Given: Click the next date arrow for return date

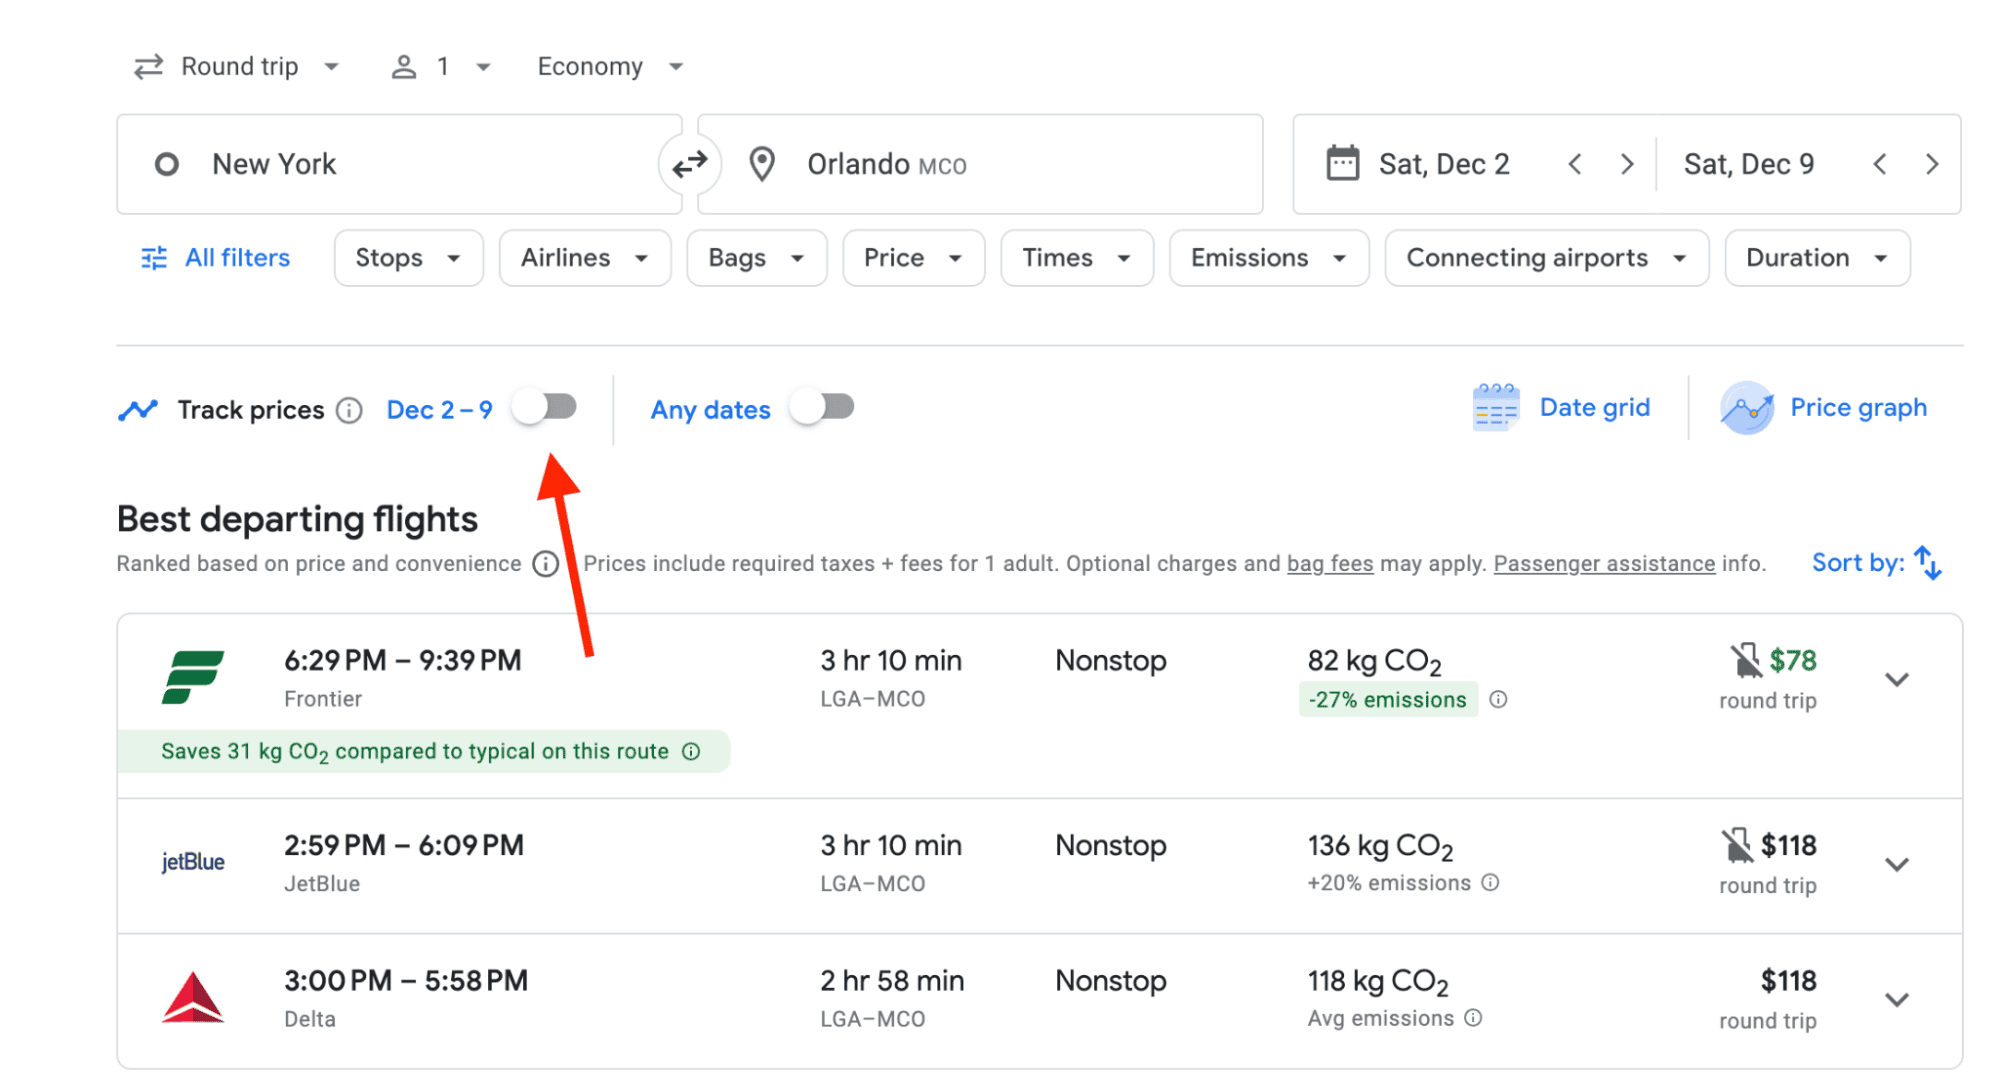Looking at the screenshot, I should 1928,165.
